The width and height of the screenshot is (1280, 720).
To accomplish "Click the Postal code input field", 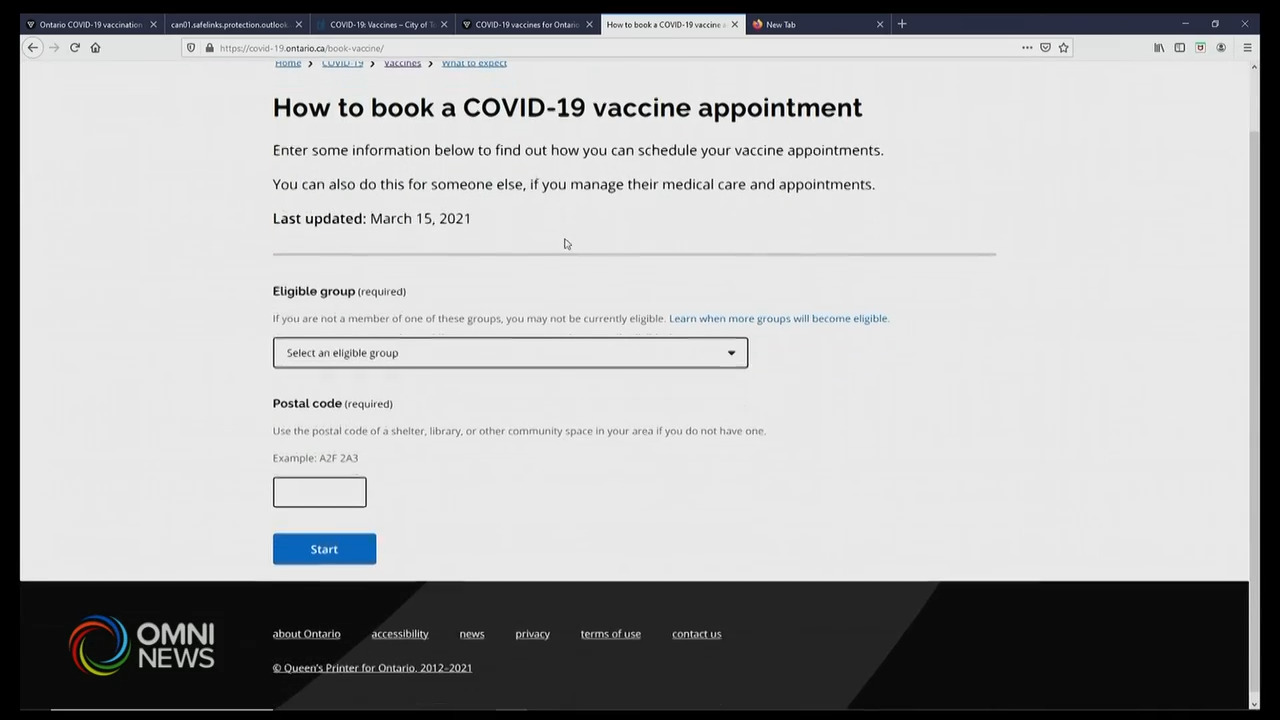I will [319, 492].
